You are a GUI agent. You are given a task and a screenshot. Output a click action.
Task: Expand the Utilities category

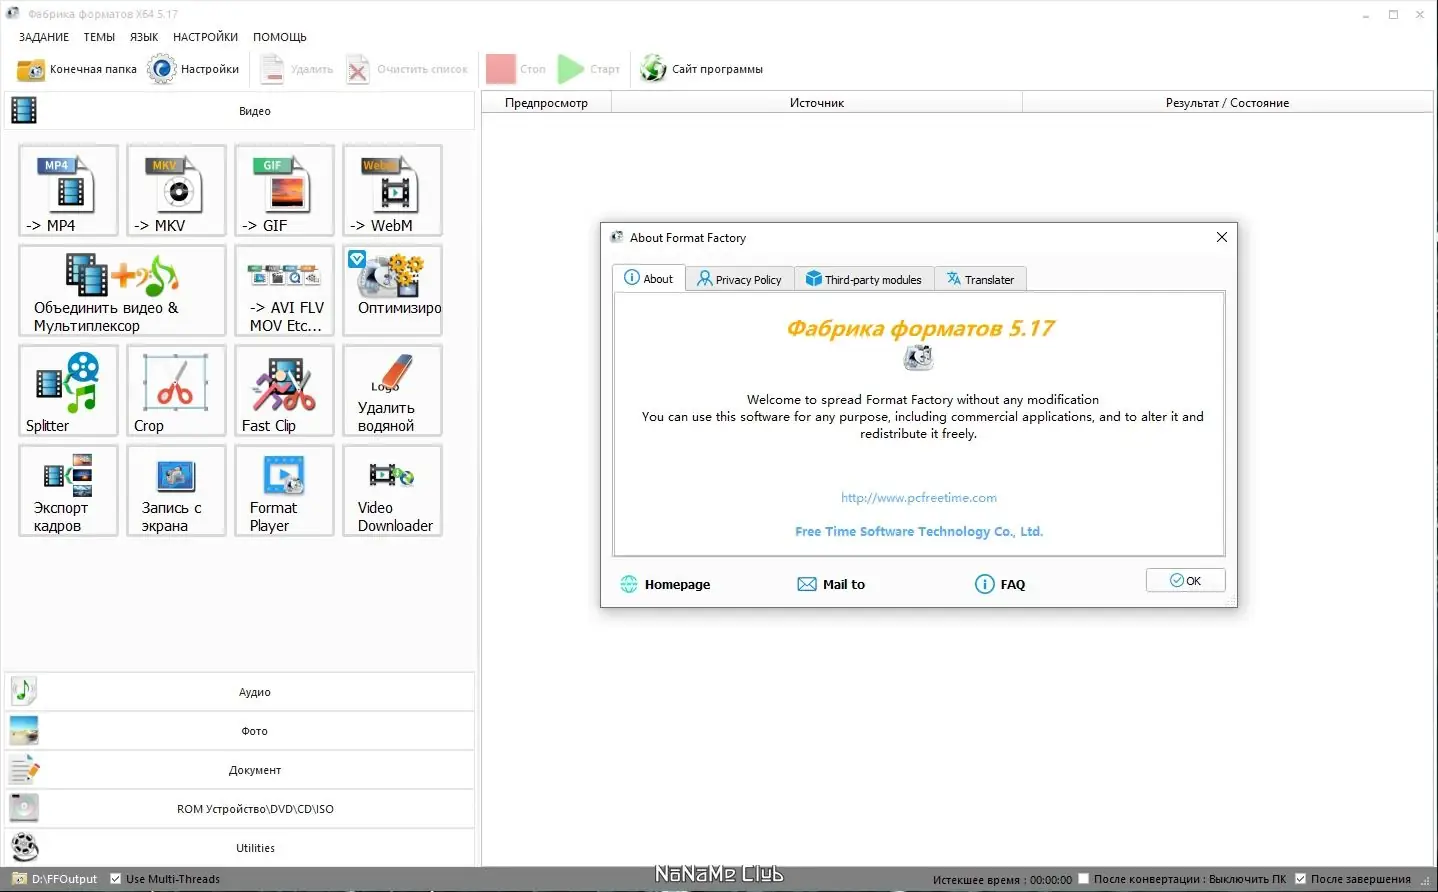[240, 848]
